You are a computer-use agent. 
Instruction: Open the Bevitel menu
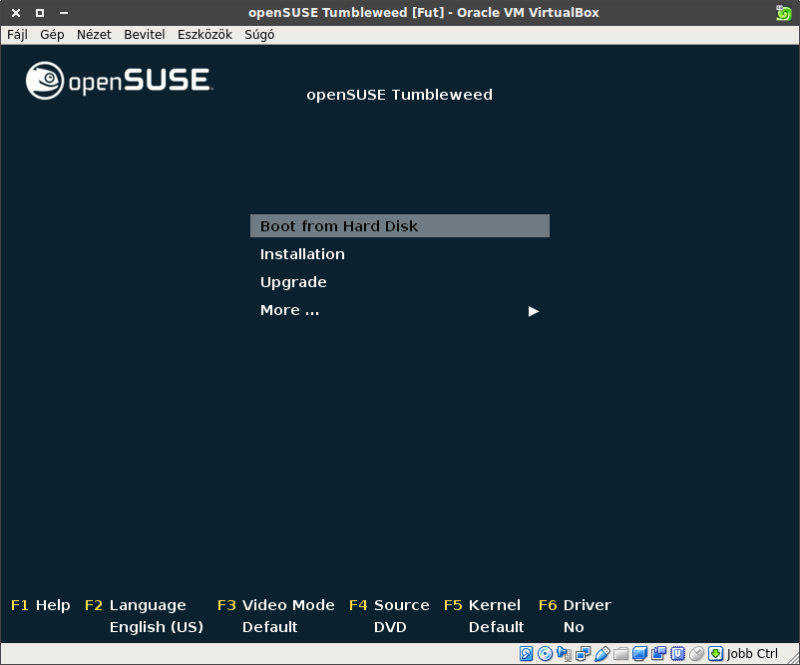click(144, 35)
